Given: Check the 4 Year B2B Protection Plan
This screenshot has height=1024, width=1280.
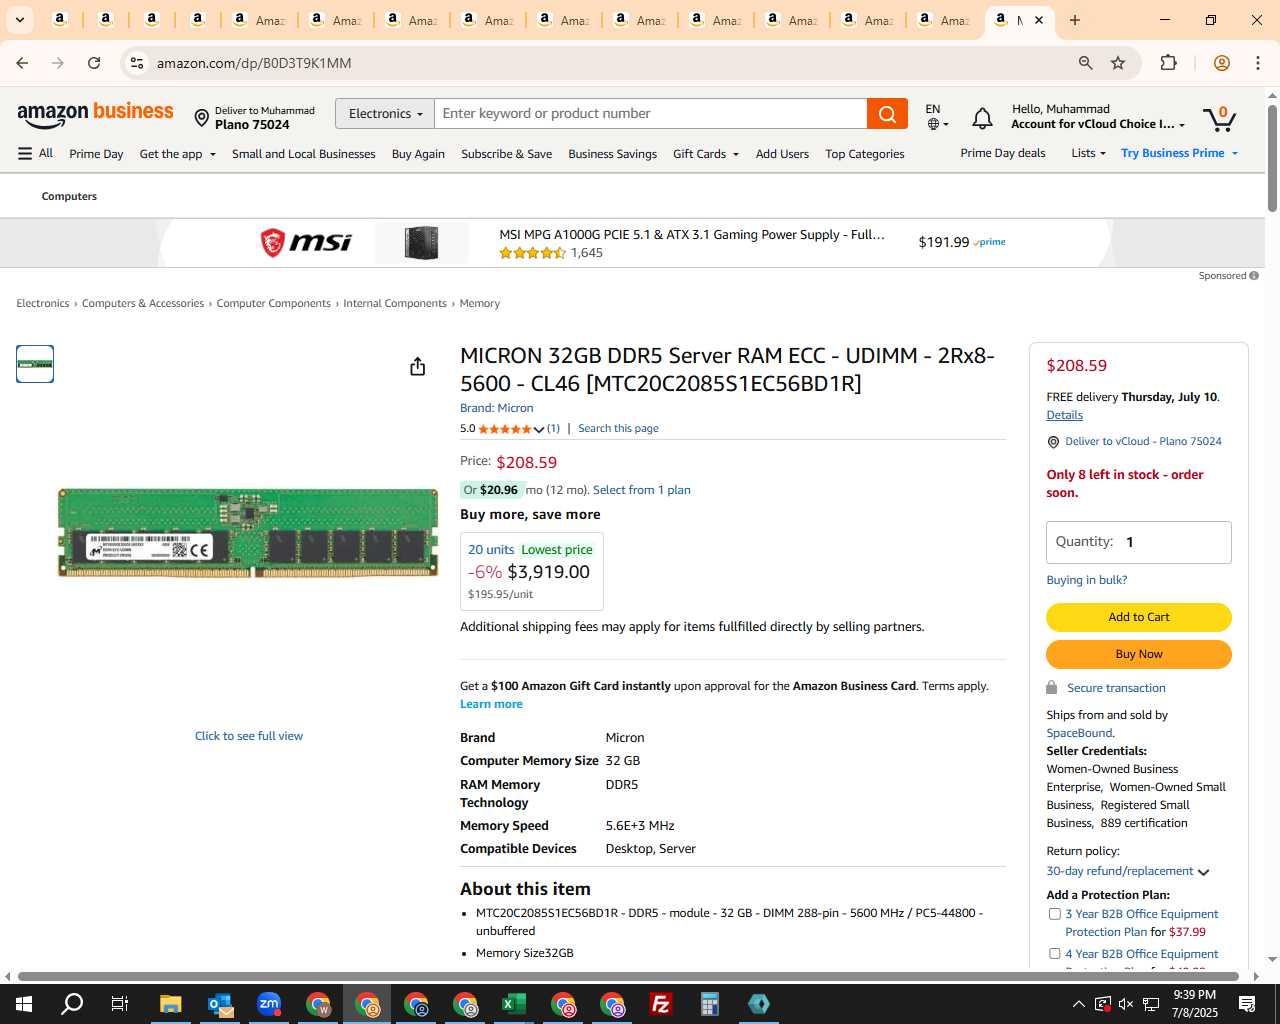Looking at the screenshot, I should [1054, 954].
